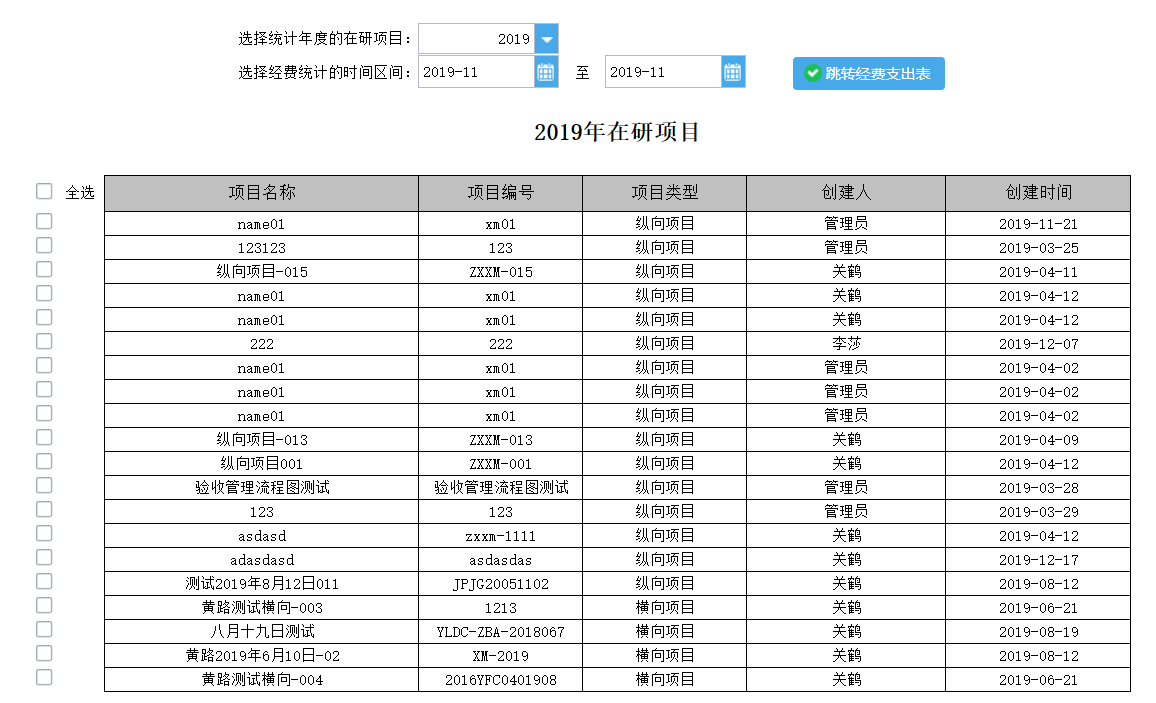Open calendar picker for end date
Screen dimensions: 1156x703
coord(733,72)
